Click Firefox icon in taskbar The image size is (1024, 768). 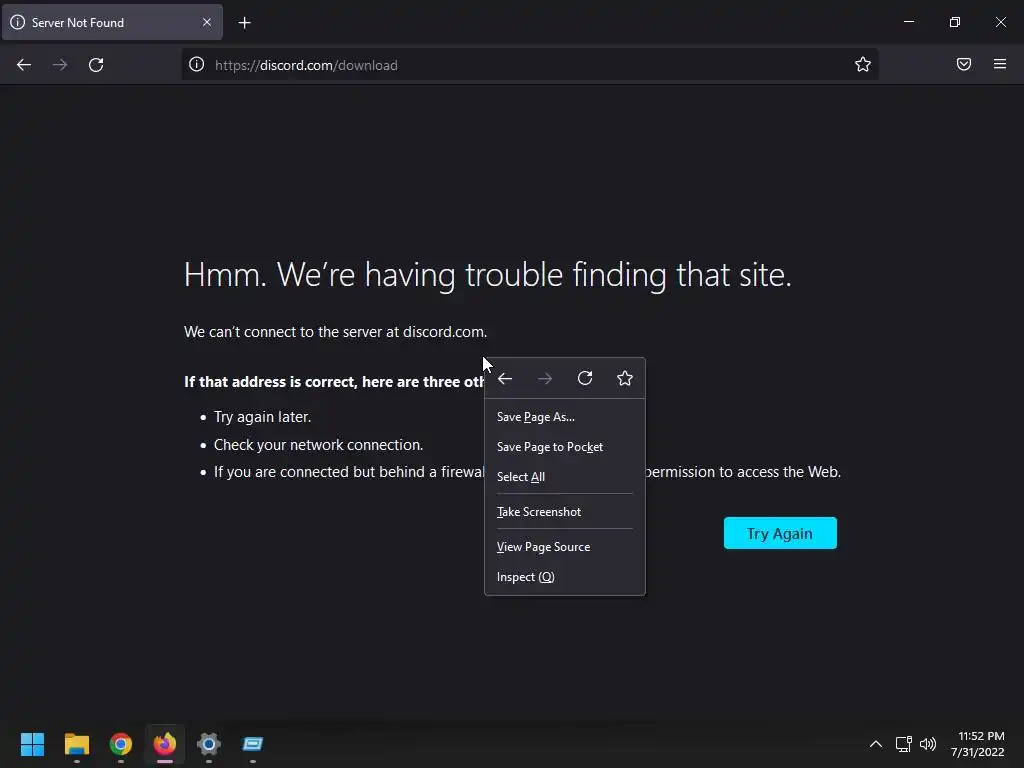pyautogui.click(x=165, y=744)
